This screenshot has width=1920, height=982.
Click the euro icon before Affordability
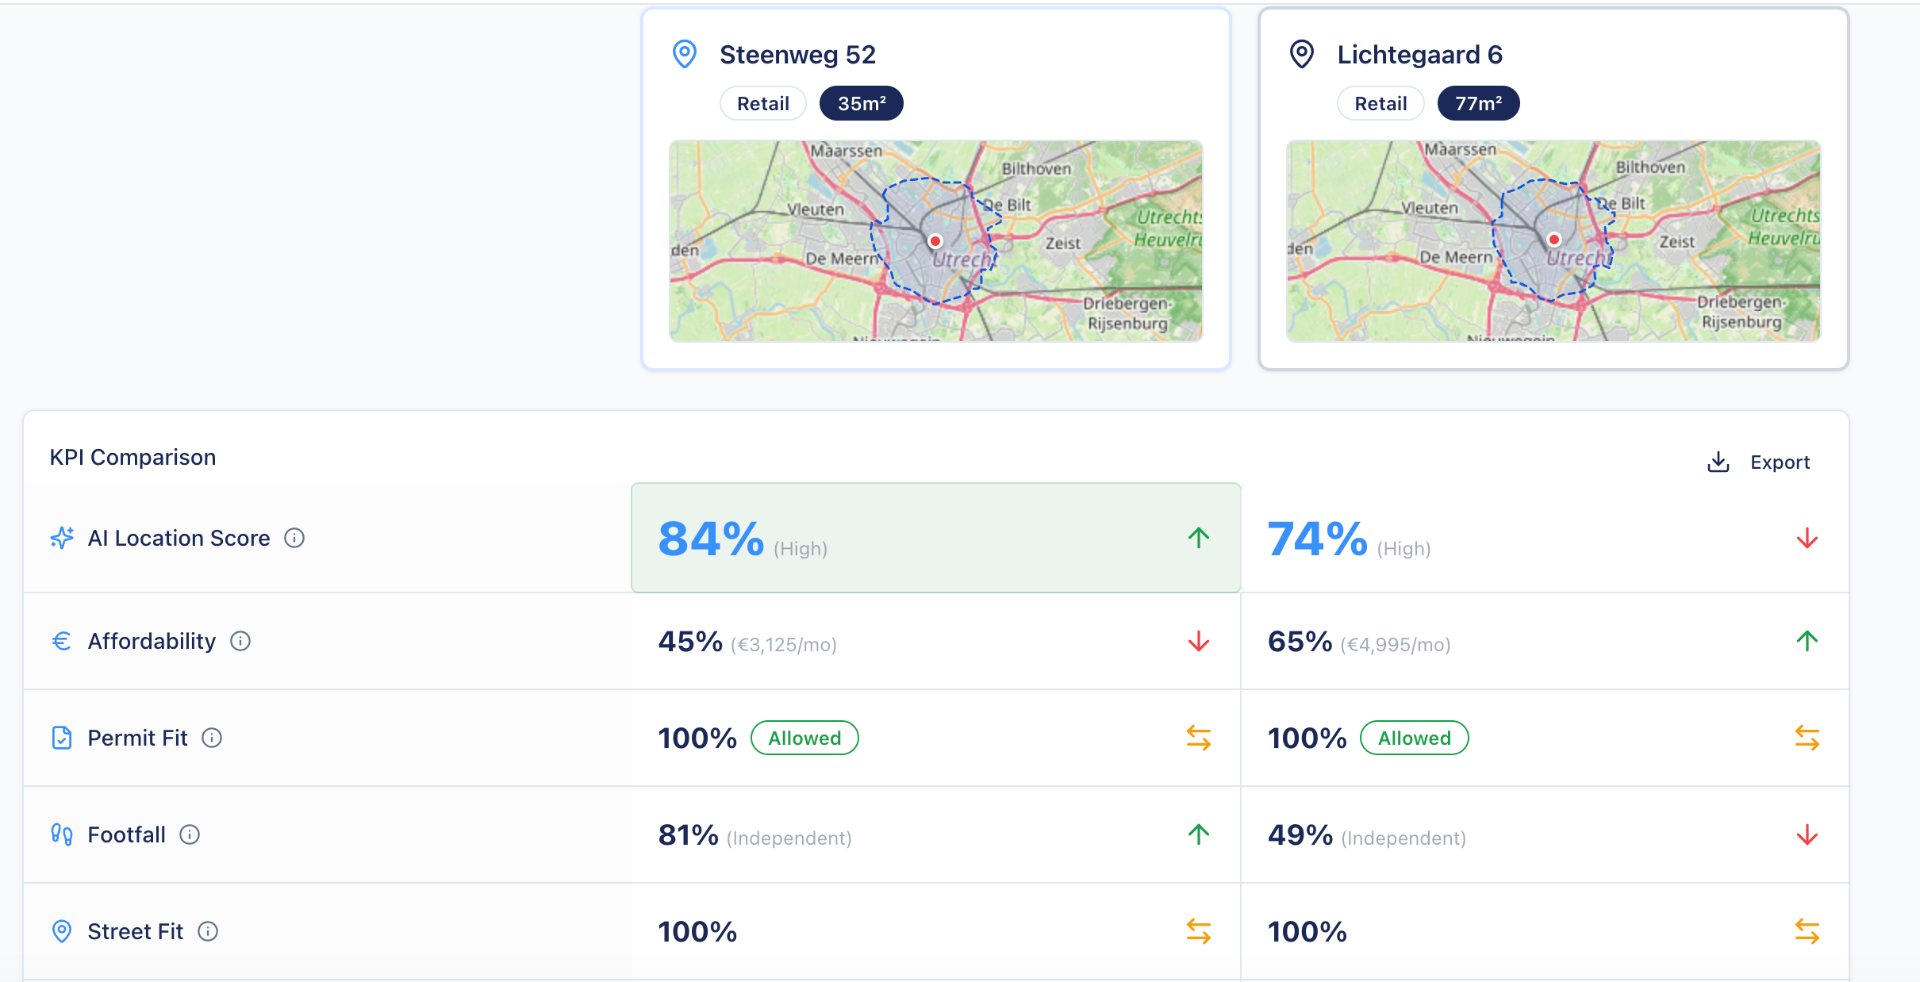click(x=62, y=641)
